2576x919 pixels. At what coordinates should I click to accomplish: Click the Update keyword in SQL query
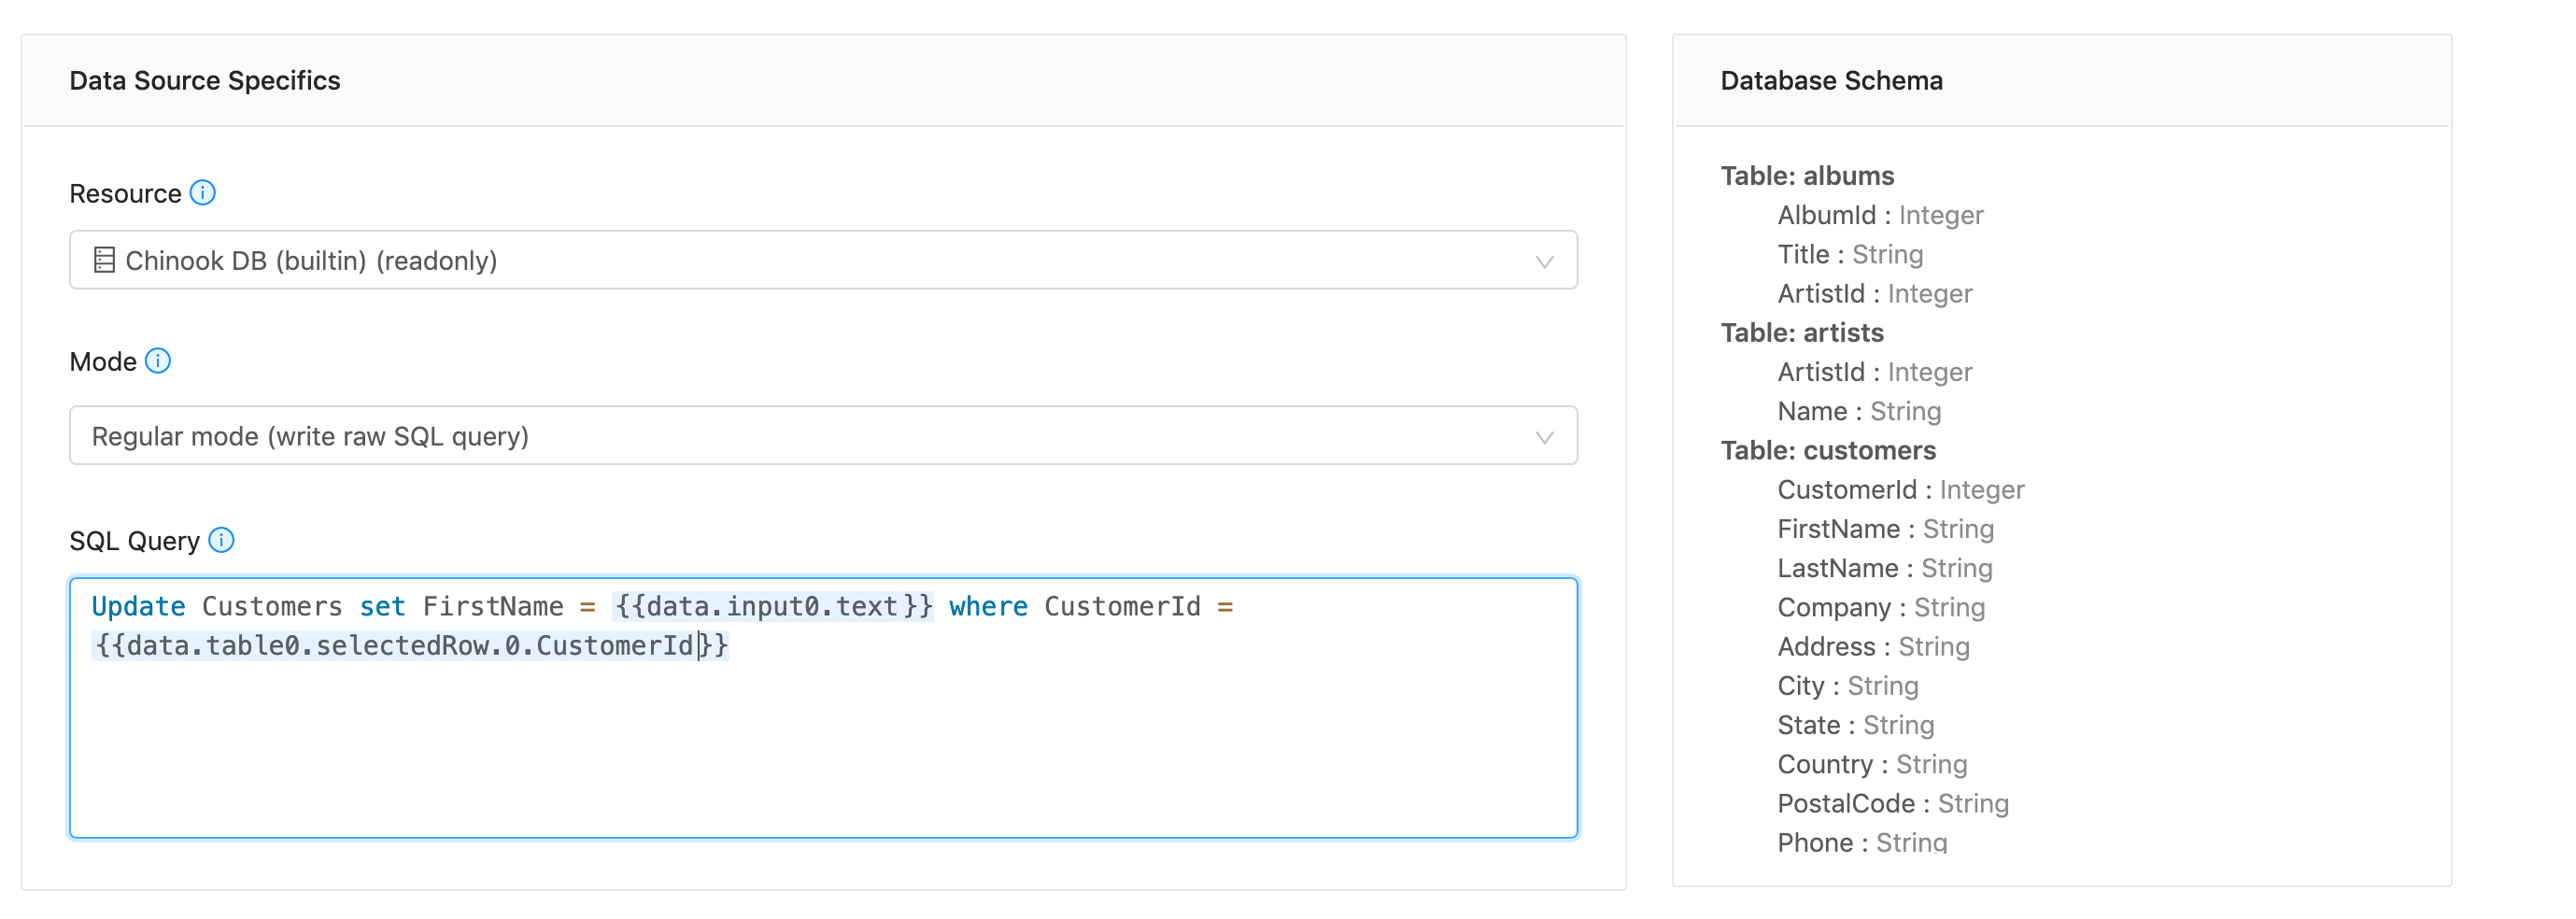click(138, 606)
